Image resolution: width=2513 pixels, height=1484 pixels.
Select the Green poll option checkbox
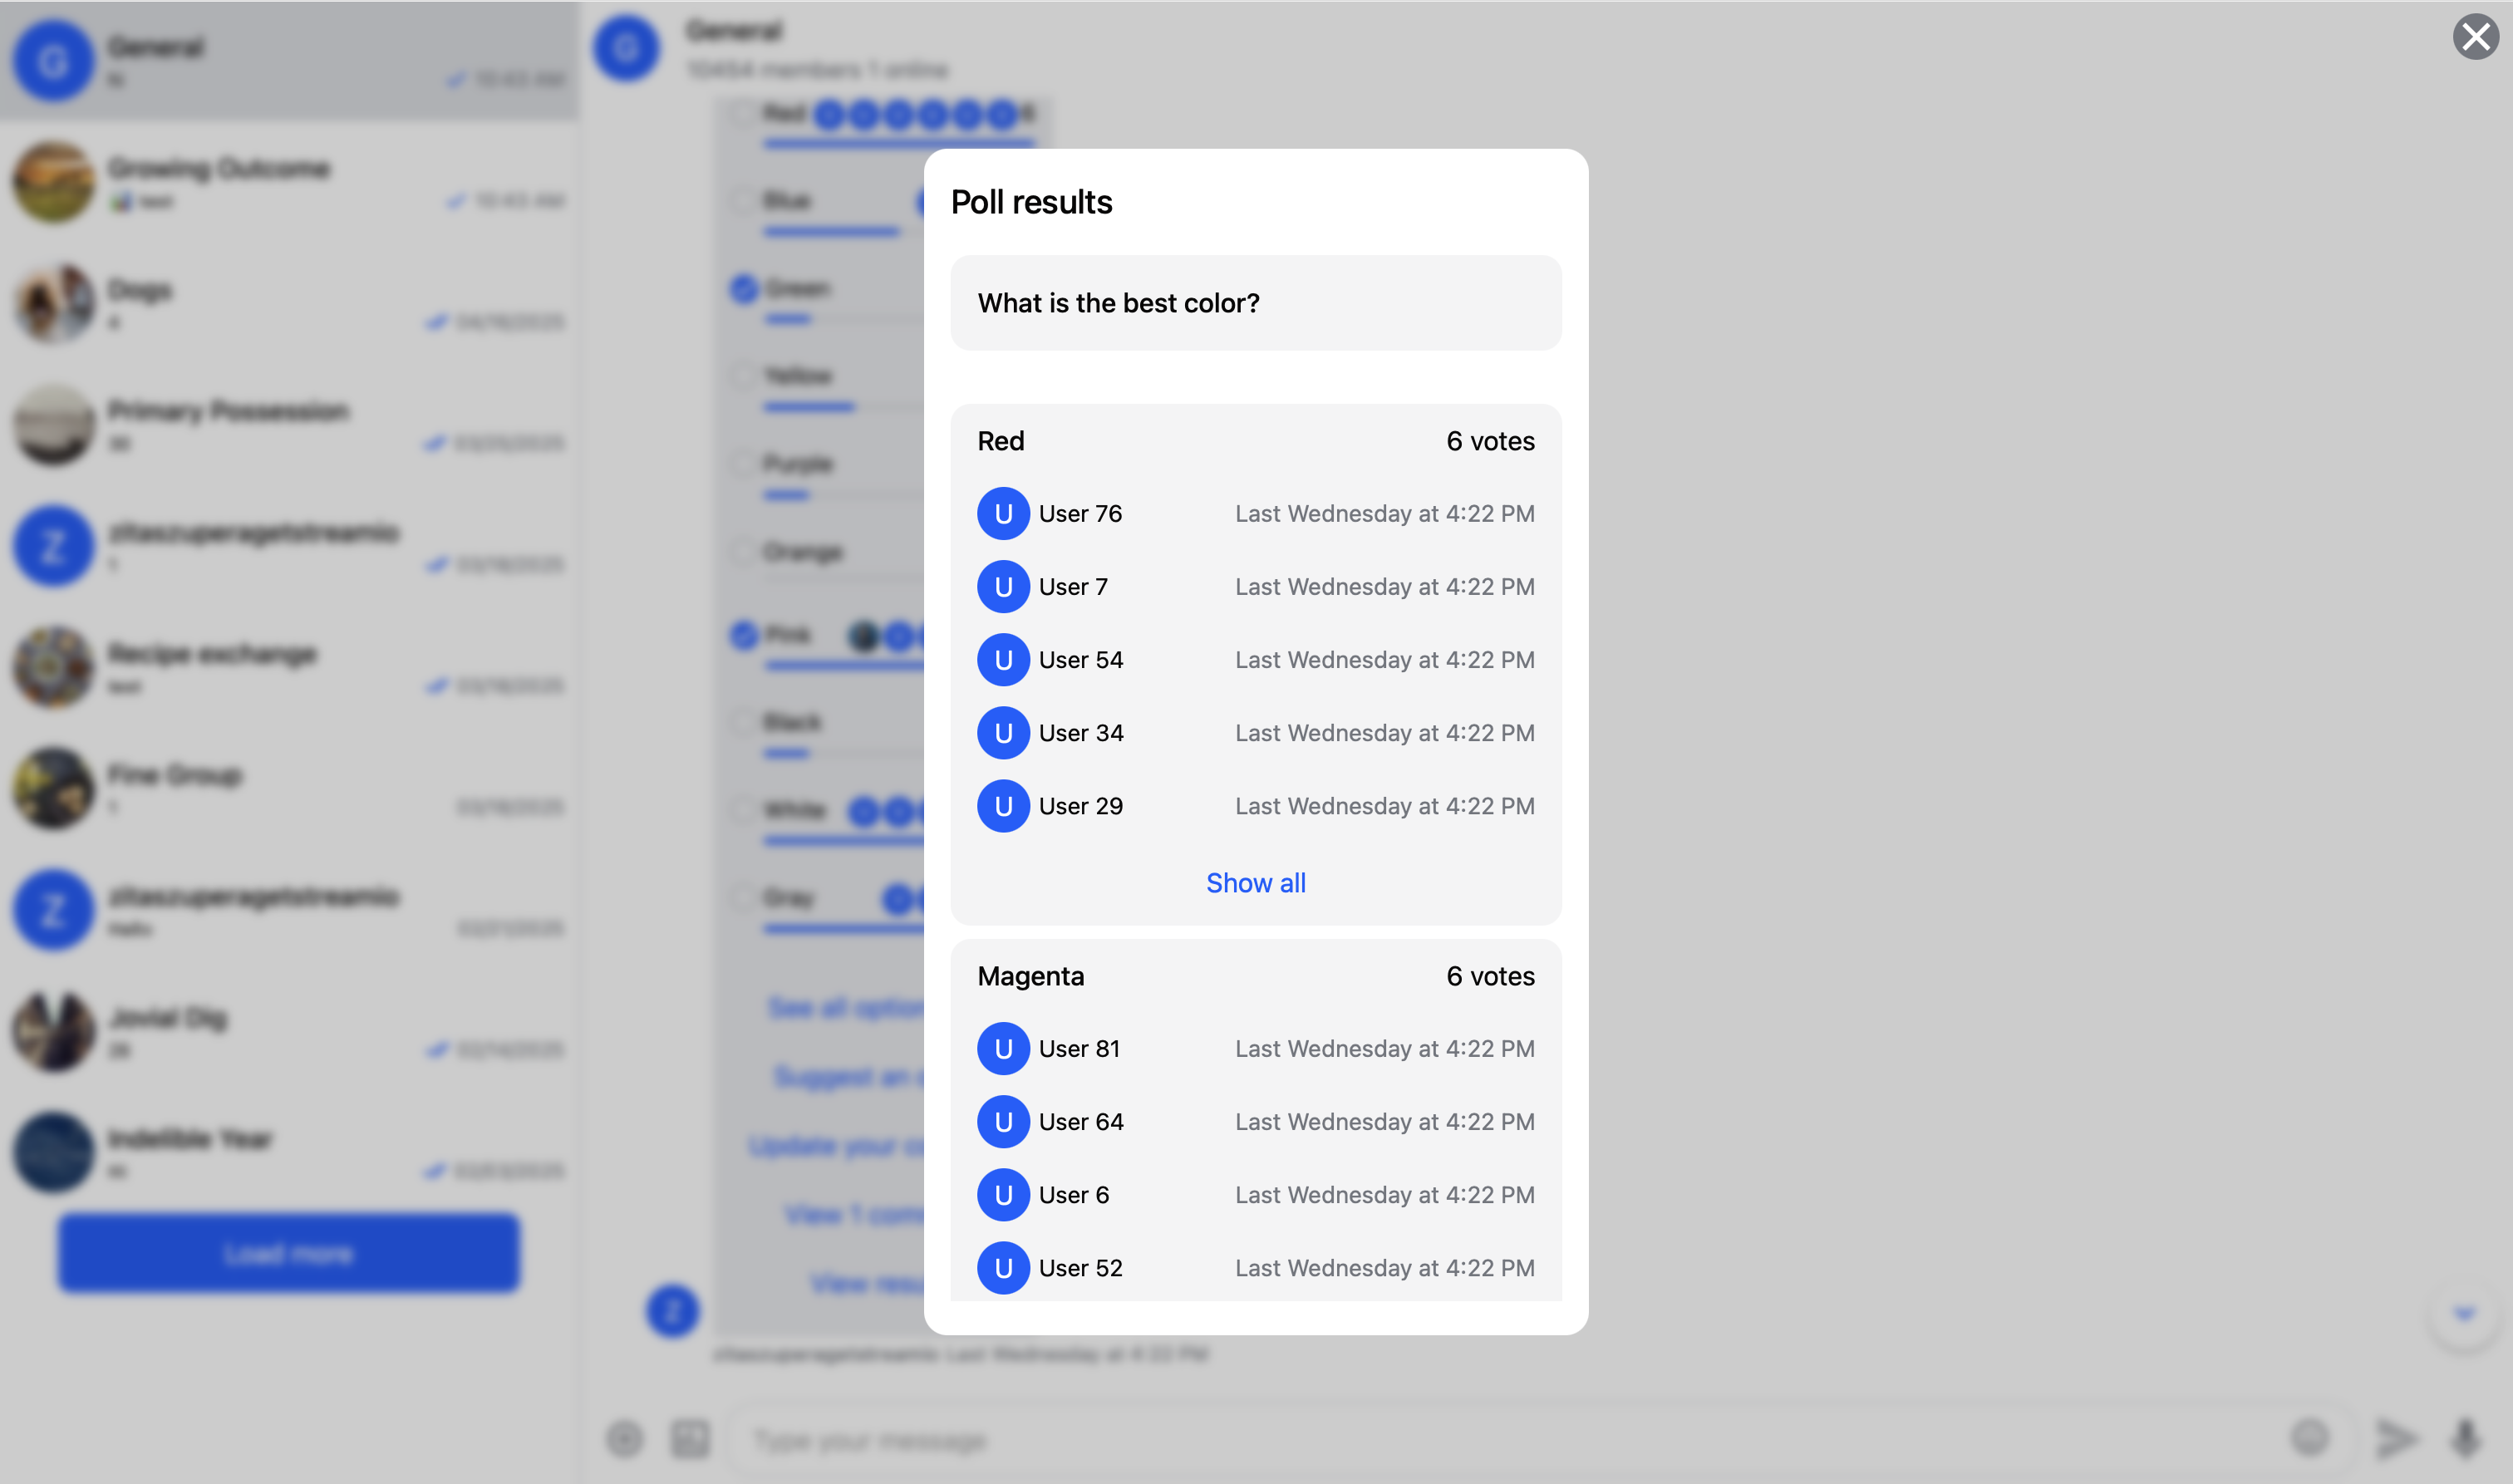(743, 289)
